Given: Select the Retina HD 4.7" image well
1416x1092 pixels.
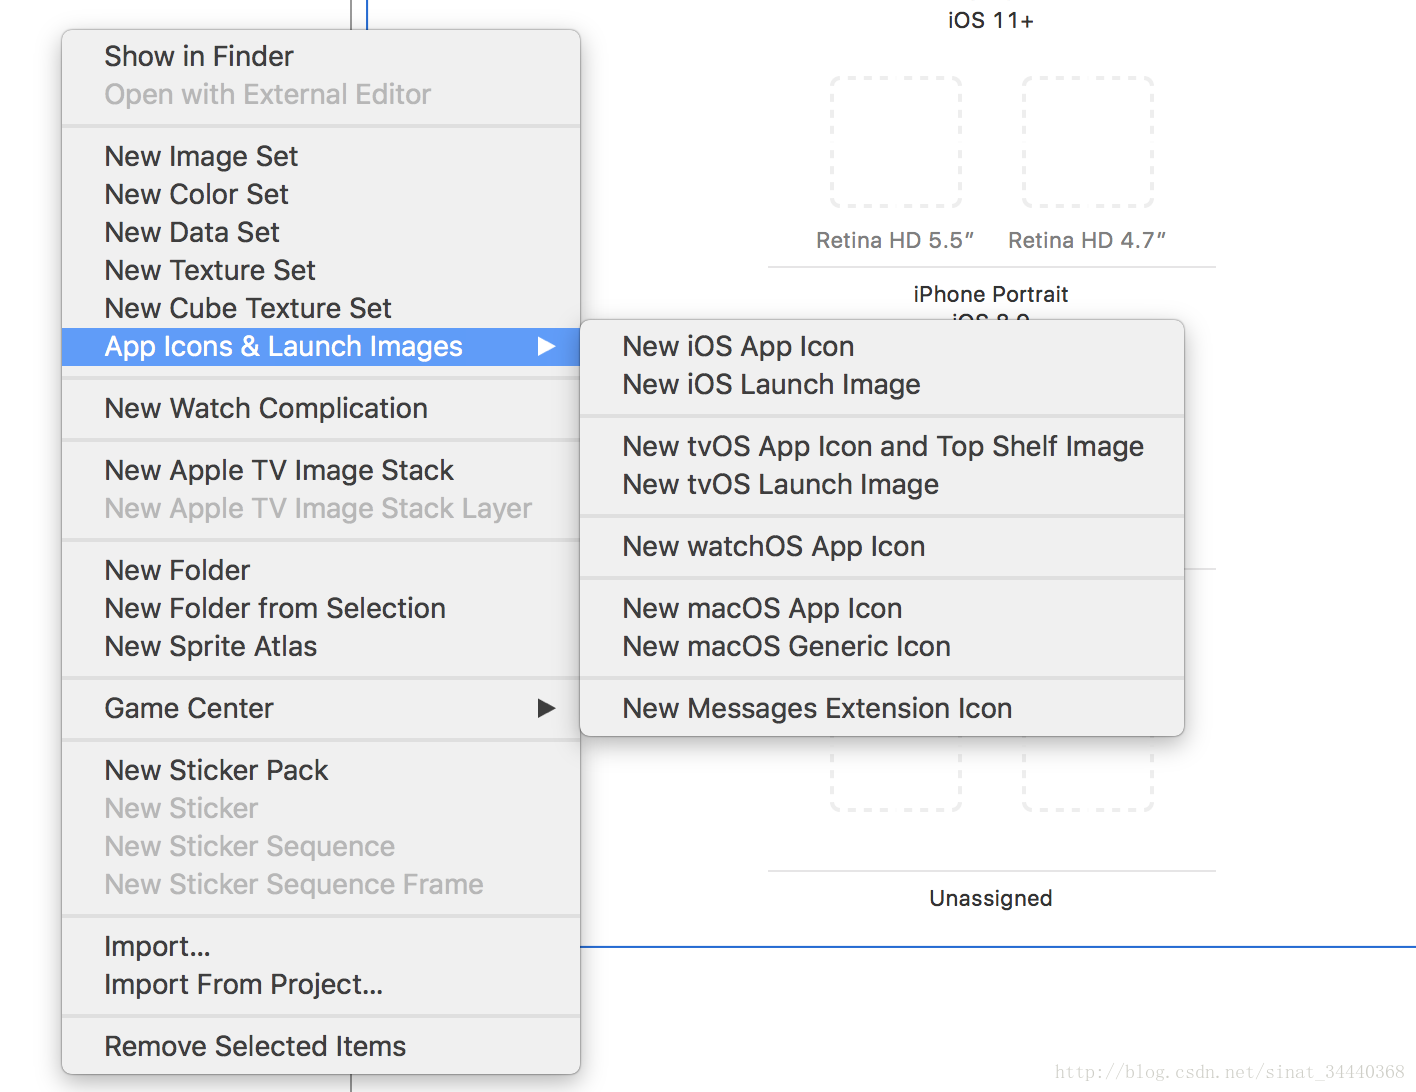Looking at the screenshot, I should [x=1088, y=142].
